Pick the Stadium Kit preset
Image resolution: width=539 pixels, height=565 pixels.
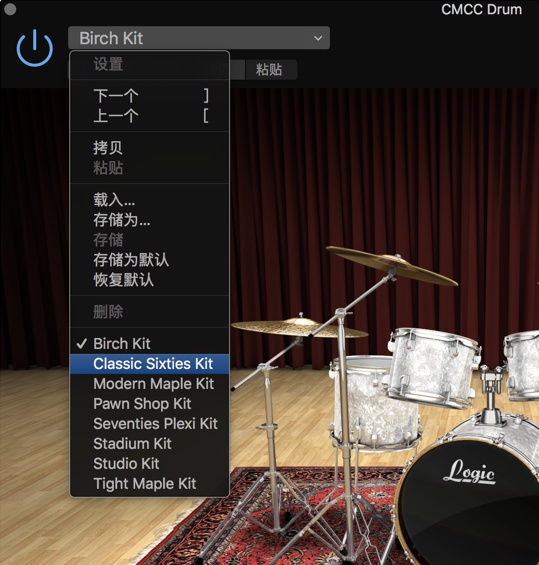pyautogui.click(x=150, y=444)
